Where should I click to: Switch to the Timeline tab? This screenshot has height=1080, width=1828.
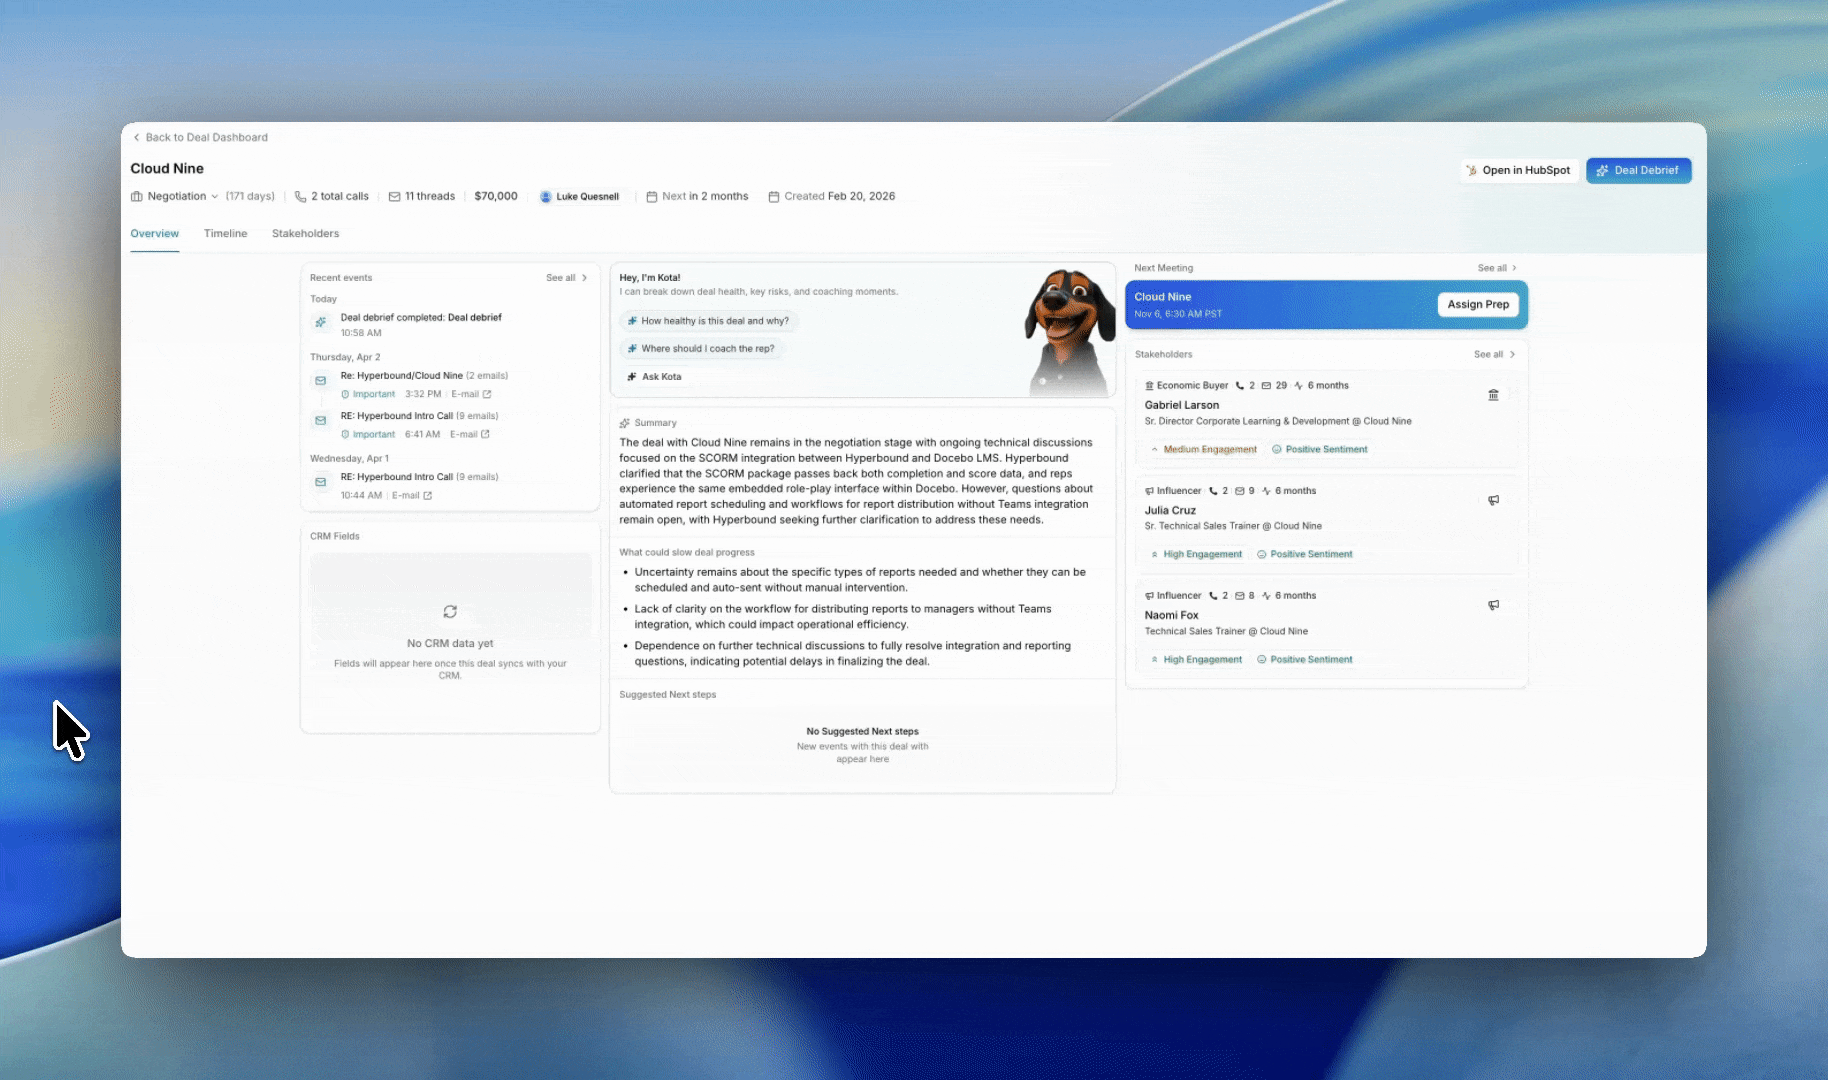(225, 233)
